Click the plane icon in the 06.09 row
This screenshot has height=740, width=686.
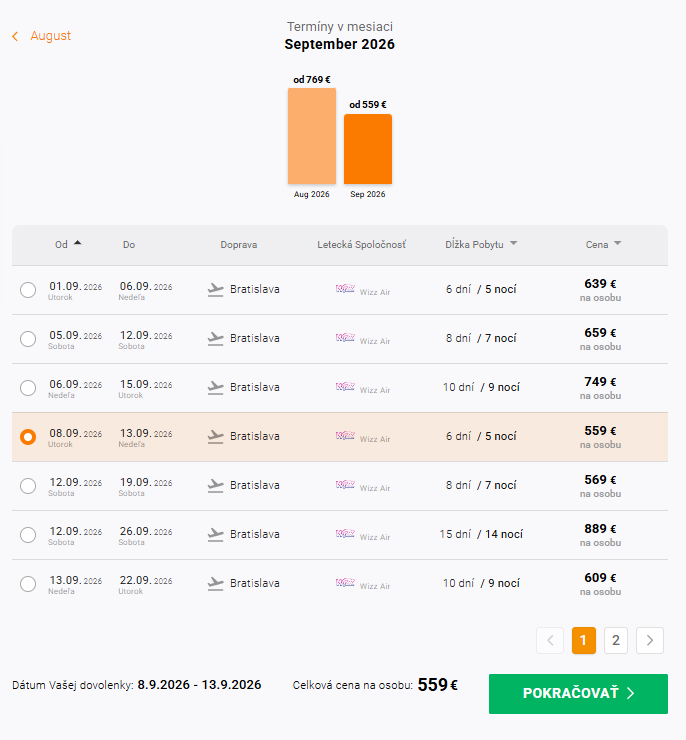[x=216, y=388]
